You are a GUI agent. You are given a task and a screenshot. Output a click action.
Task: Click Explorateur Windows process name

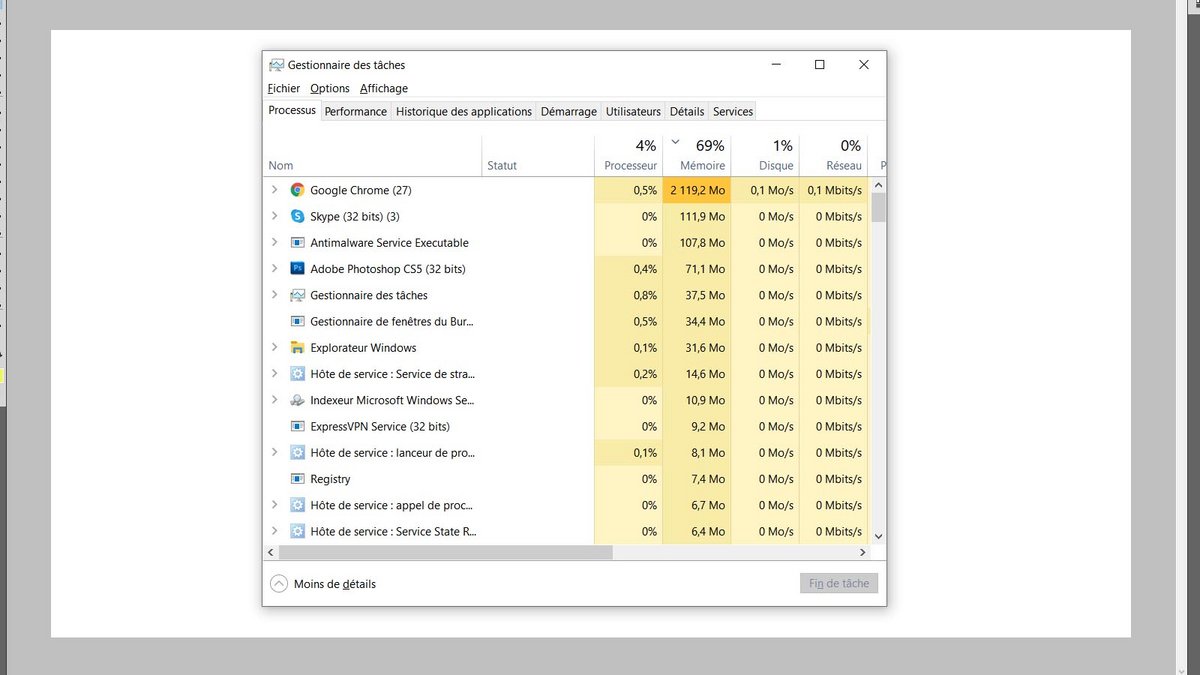pos(363,348)
